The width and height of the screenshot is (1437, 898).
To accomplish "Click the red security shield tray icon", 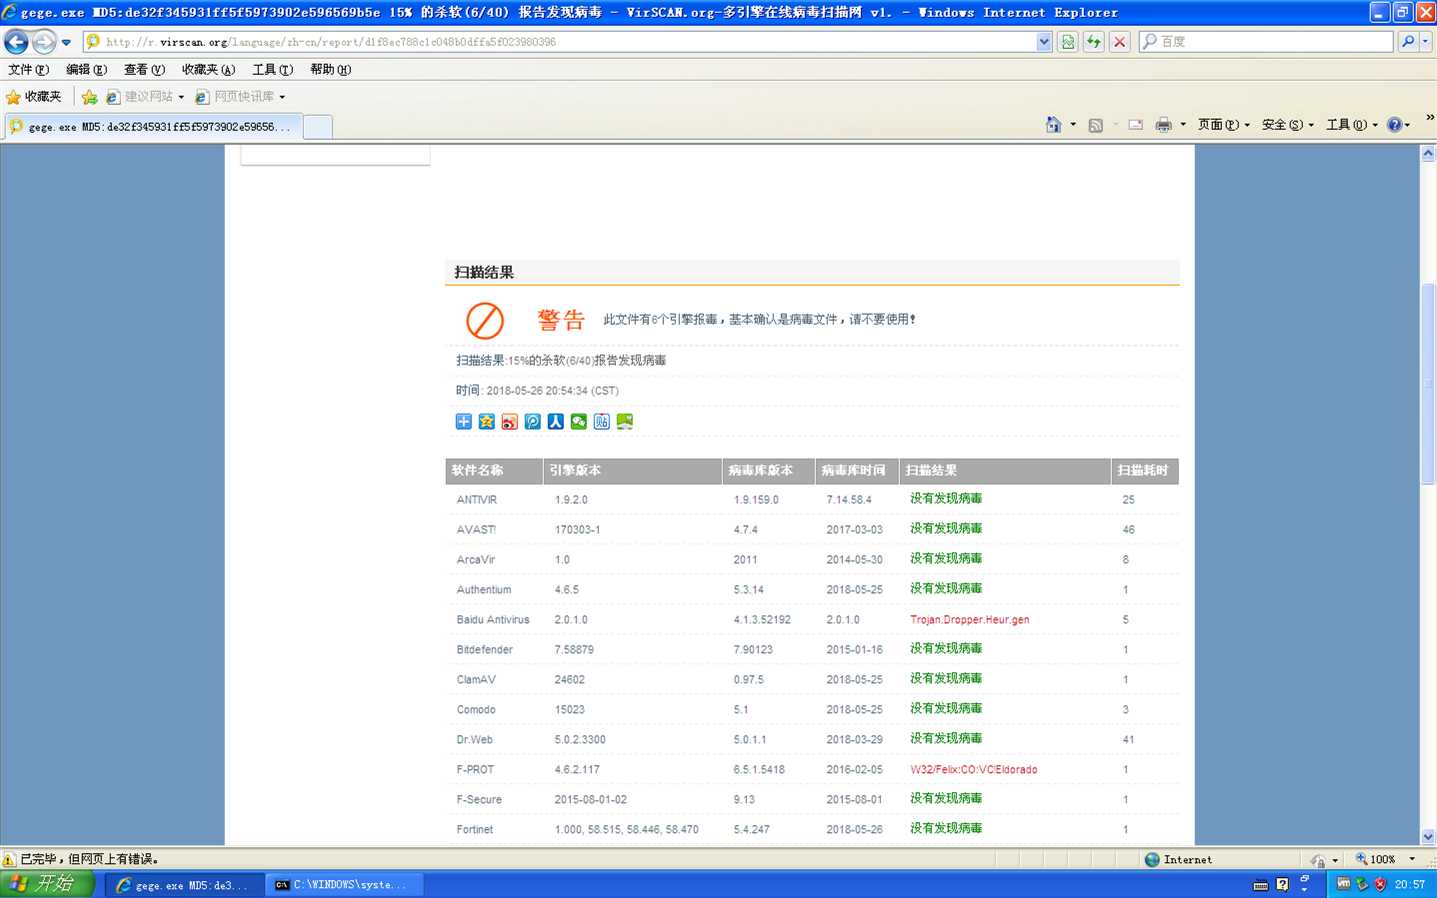I will 1380,884.
